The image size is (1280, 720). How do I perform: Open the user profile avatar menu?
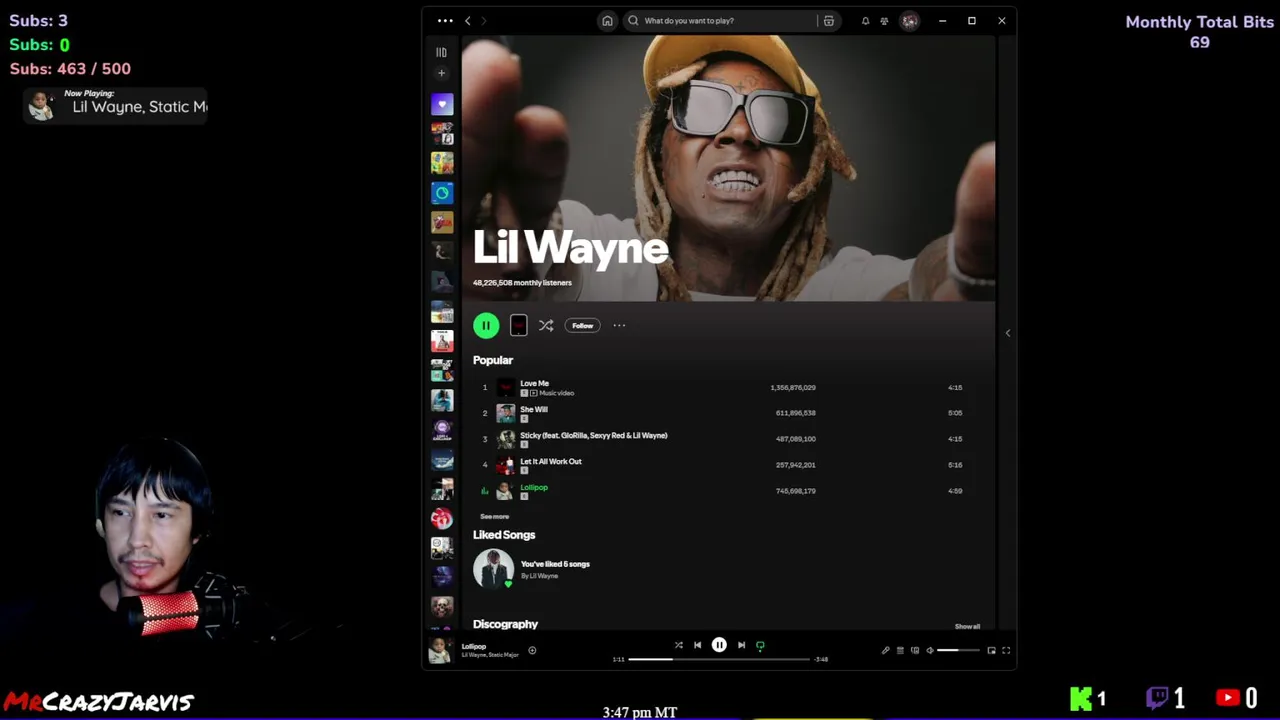click(909, 20)
